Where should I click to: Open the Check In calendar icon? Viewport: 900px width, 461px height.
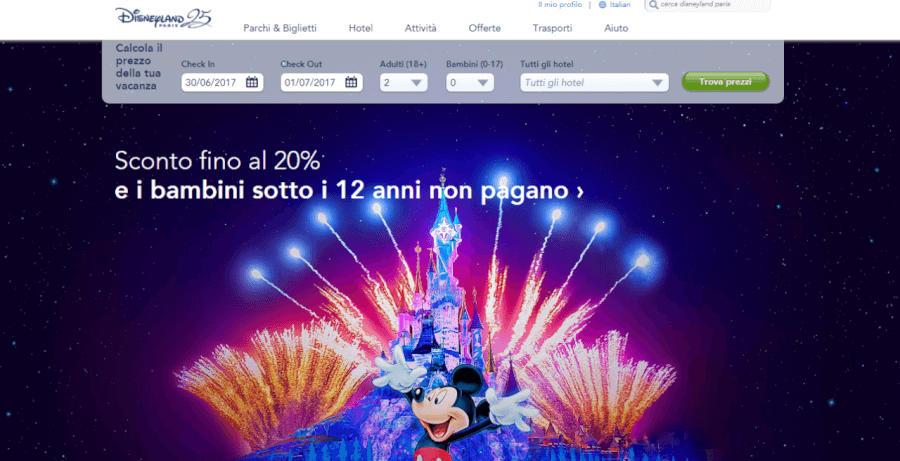tap(251, 82)
